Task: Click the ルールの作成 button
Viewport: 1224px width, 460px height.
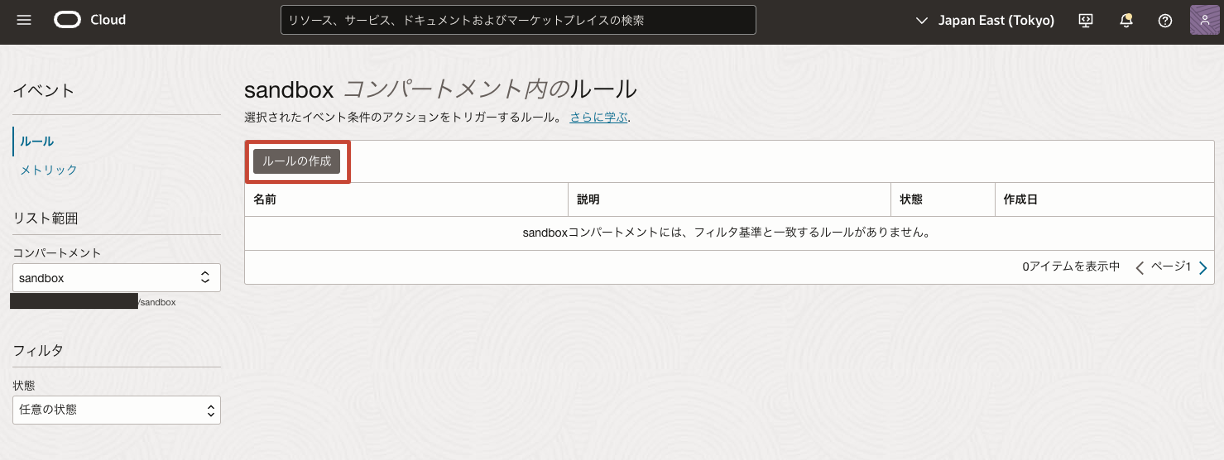Action: 297,161
